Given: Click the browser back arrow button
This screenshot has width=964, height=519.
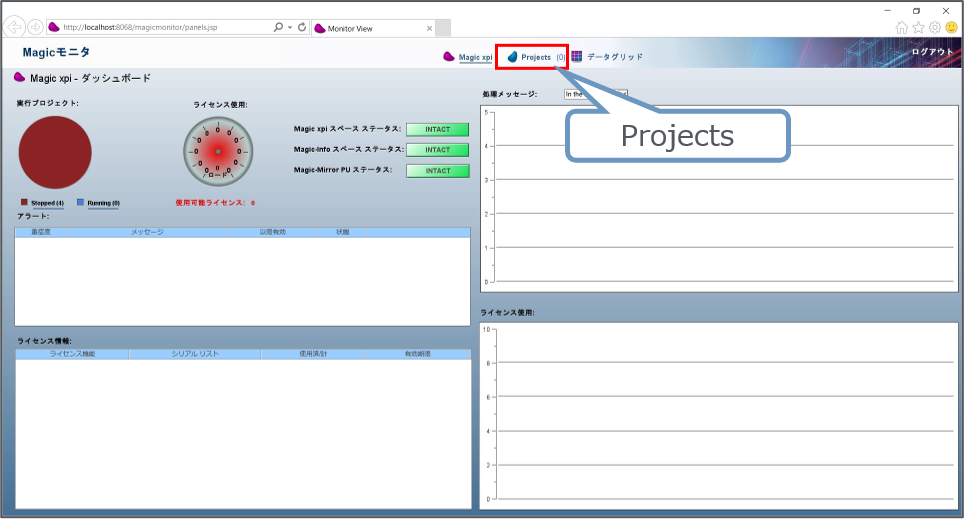Looking at the screenshot, I should pos(15,27).
